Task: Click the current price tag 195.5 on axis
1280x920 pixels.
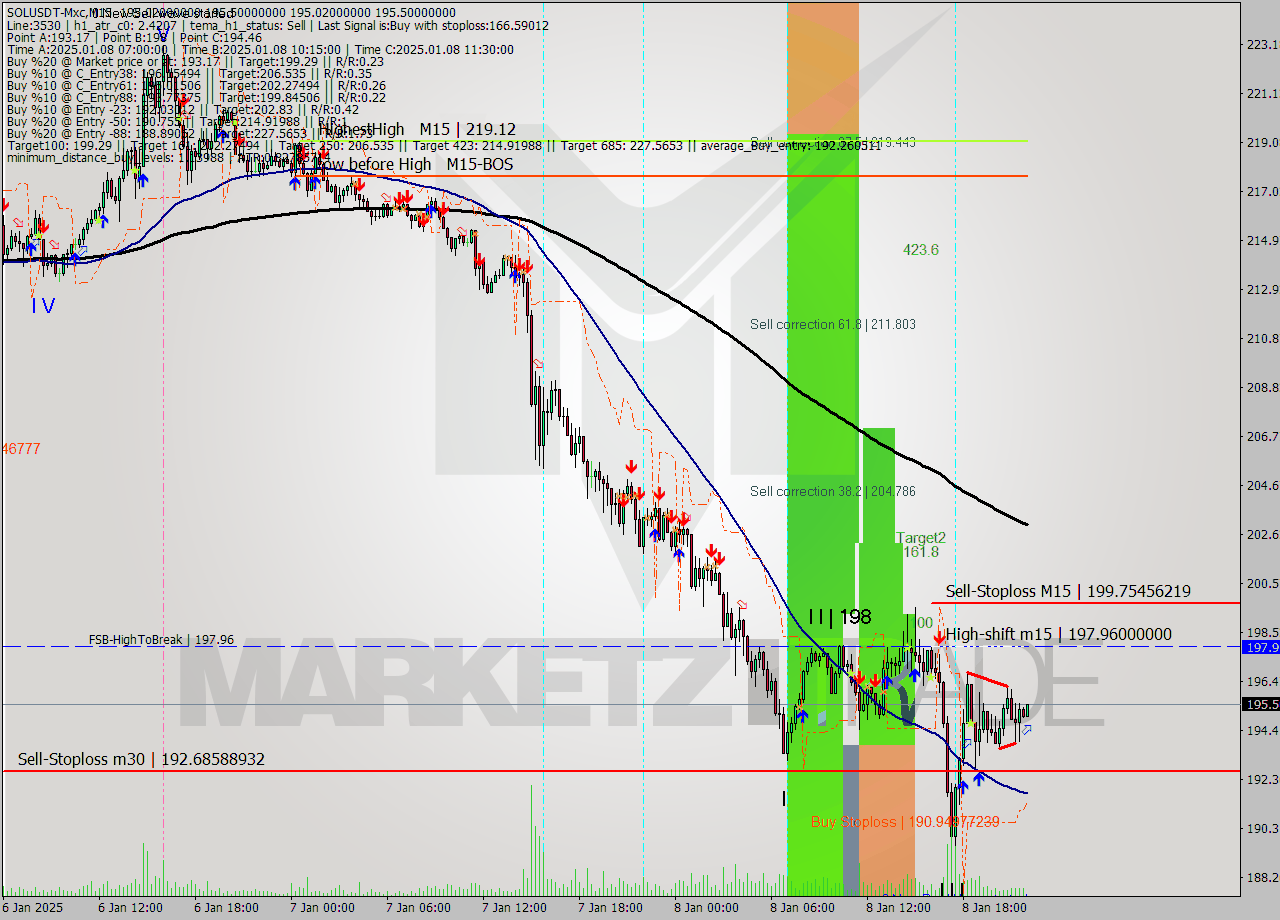Action: point(1261,704)
